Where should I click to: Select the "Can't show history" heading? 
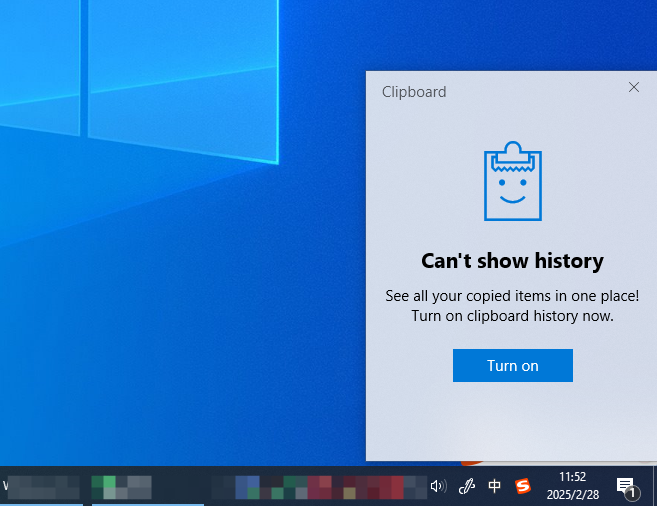pos(512,261)
